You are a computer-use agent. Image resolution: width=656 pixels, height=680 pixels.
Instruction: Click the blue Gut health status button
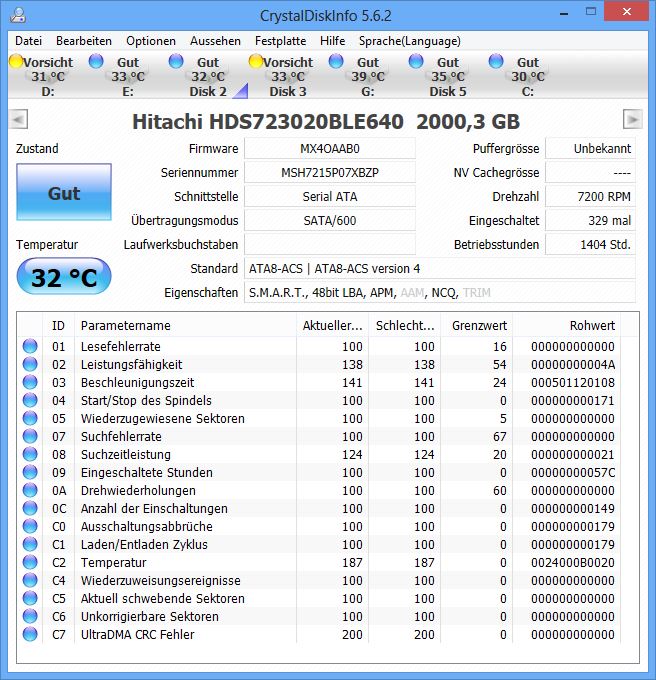click(x=64, y=192)
